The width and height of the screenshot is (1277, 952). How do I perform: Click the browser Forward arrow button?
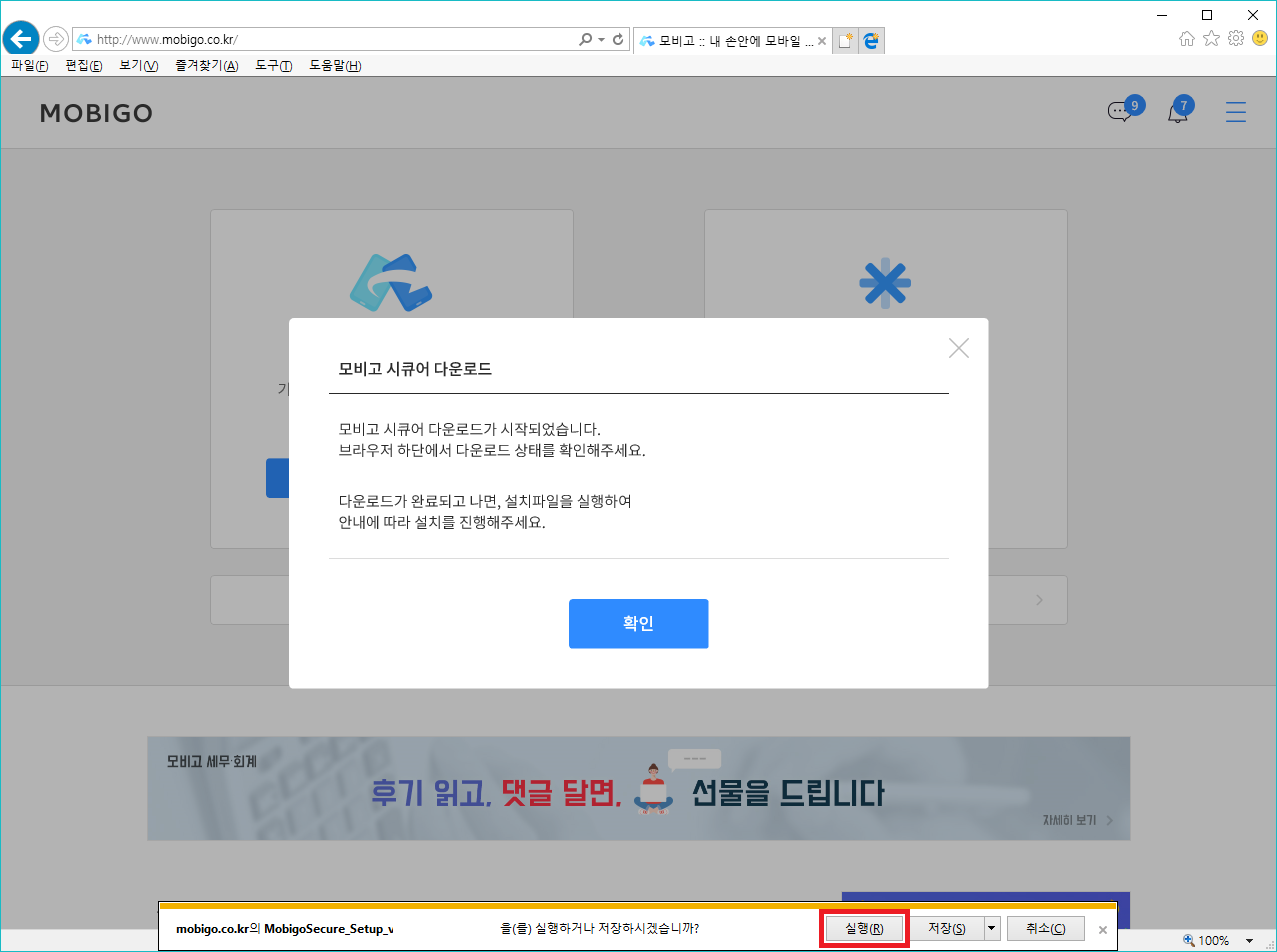tap(55, 40)
